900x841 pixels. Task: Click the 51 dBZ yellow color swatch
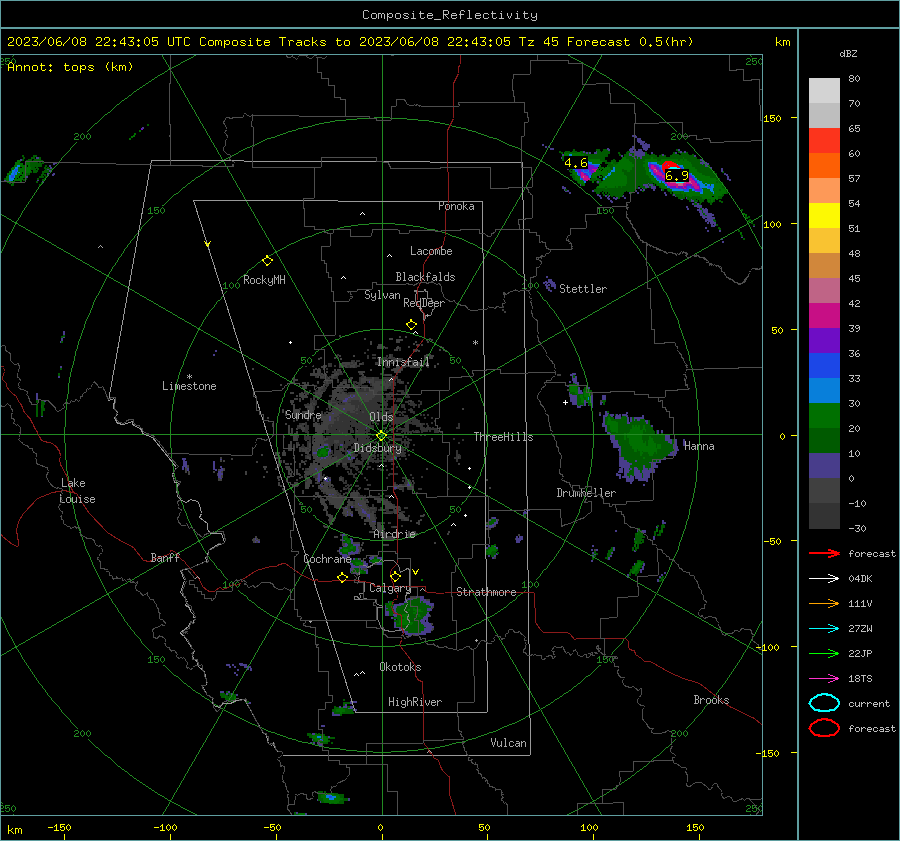click(824, 215)
